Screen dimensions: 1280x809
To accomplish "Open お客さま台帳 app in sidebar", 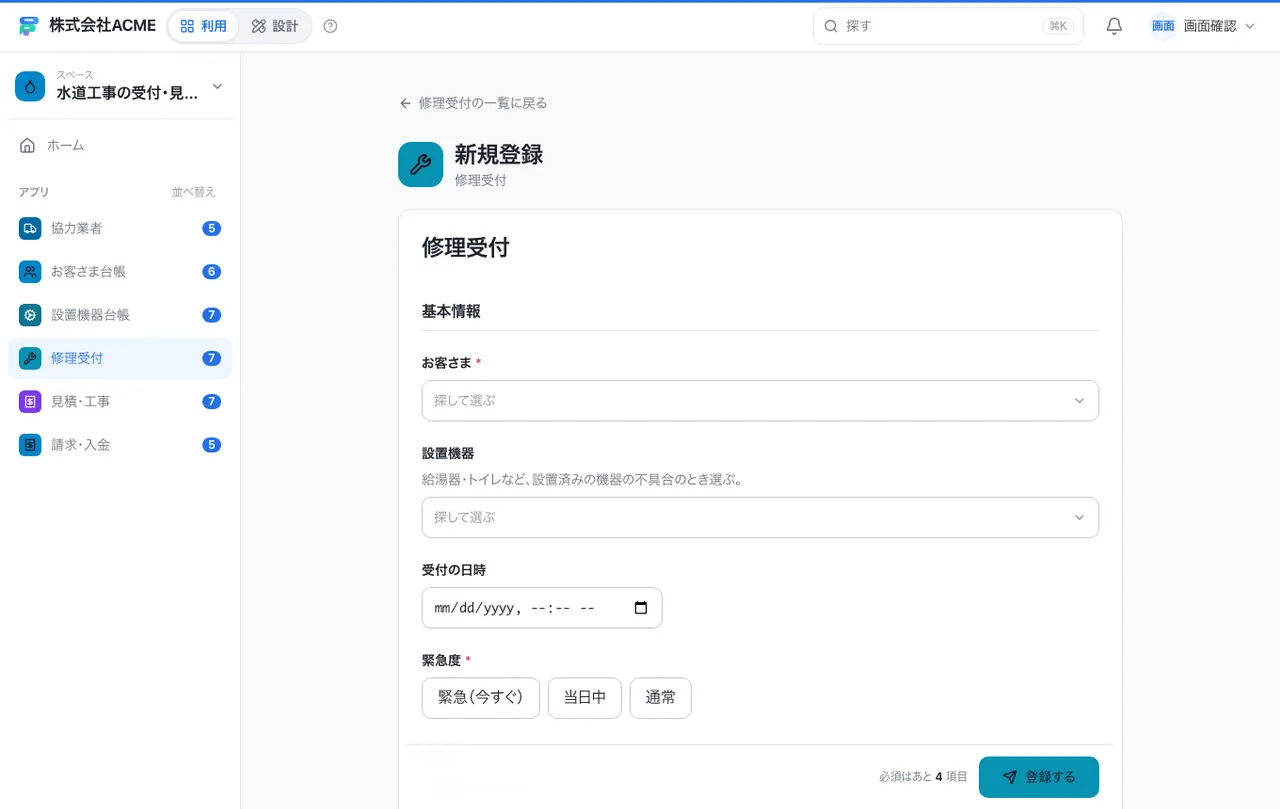I will click(120, 271).
